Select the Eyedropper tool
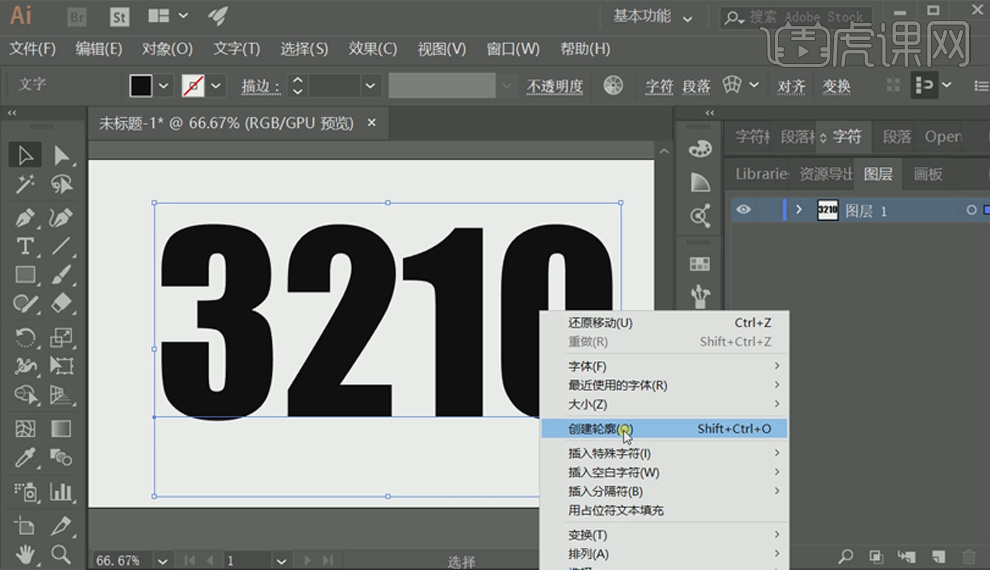 click(26, 458)
